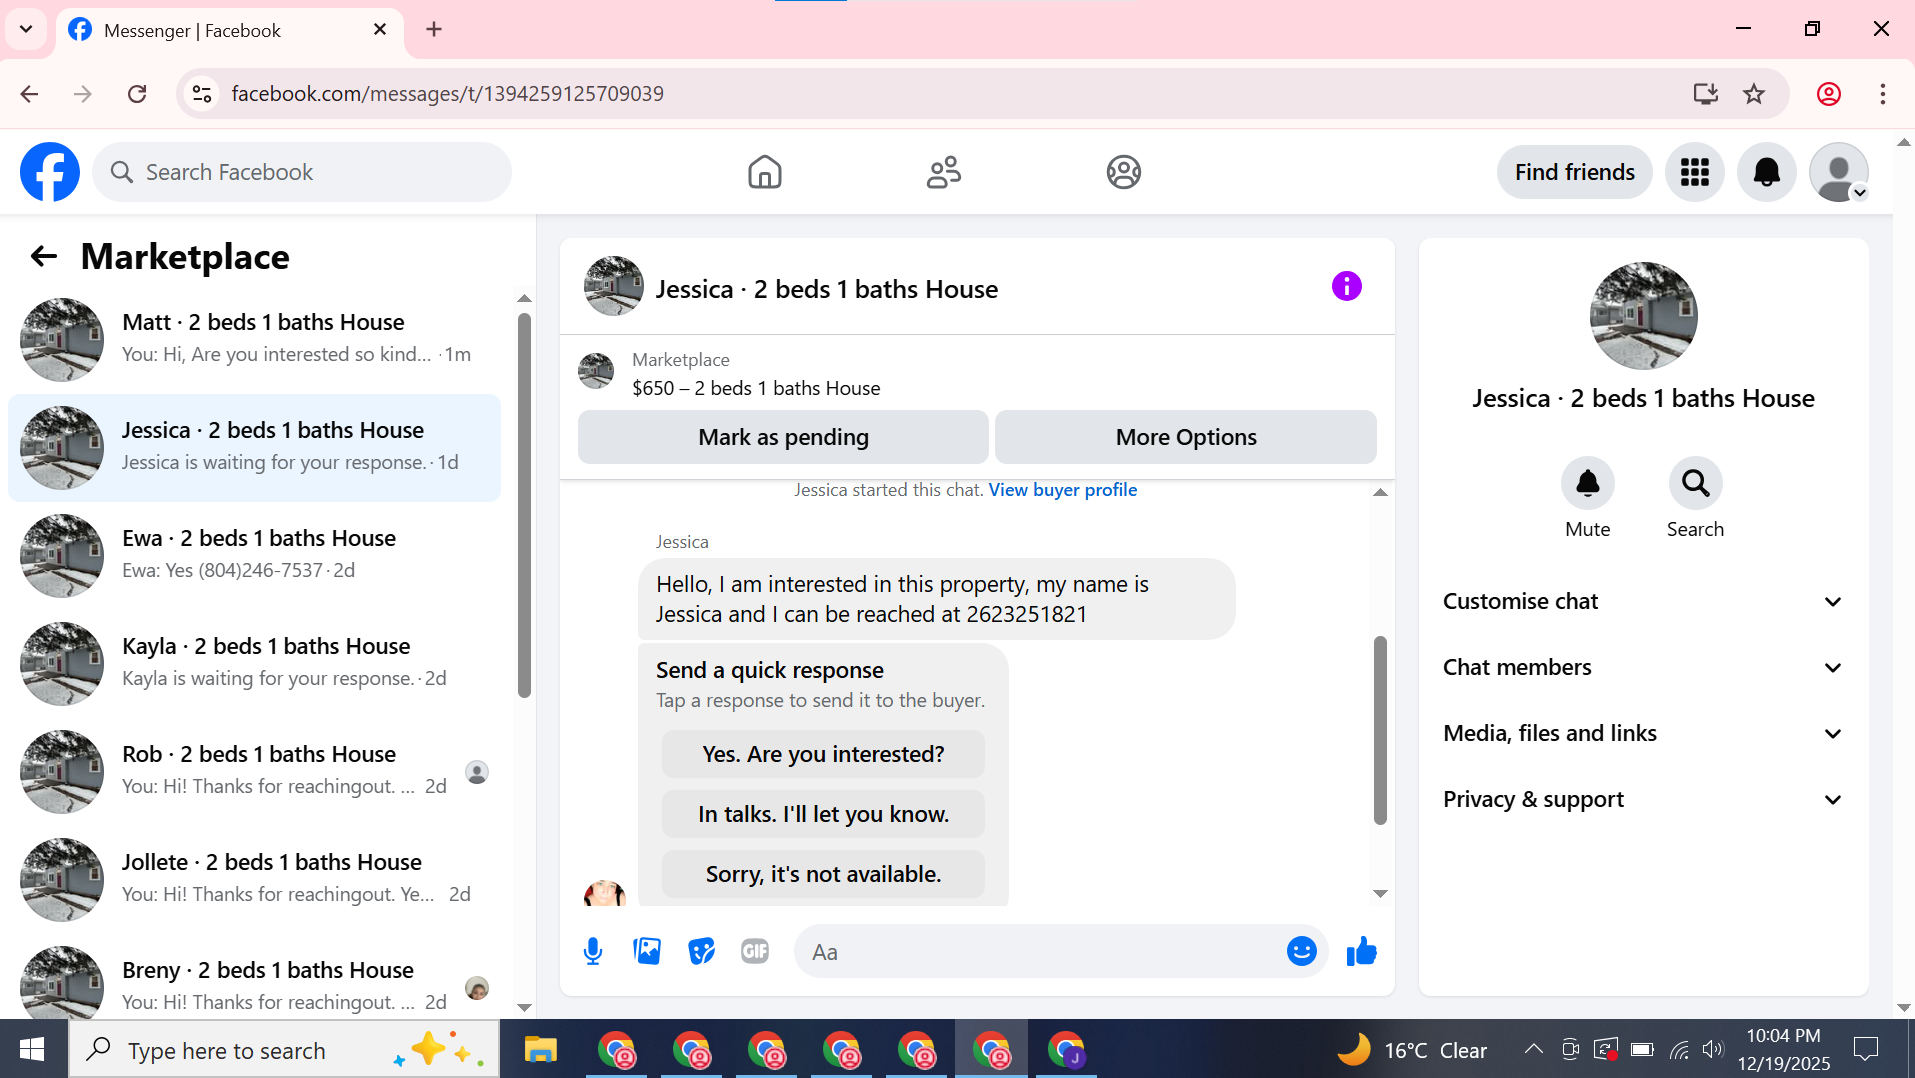Open the emoji picker in message box

[x=1301, y=952]
